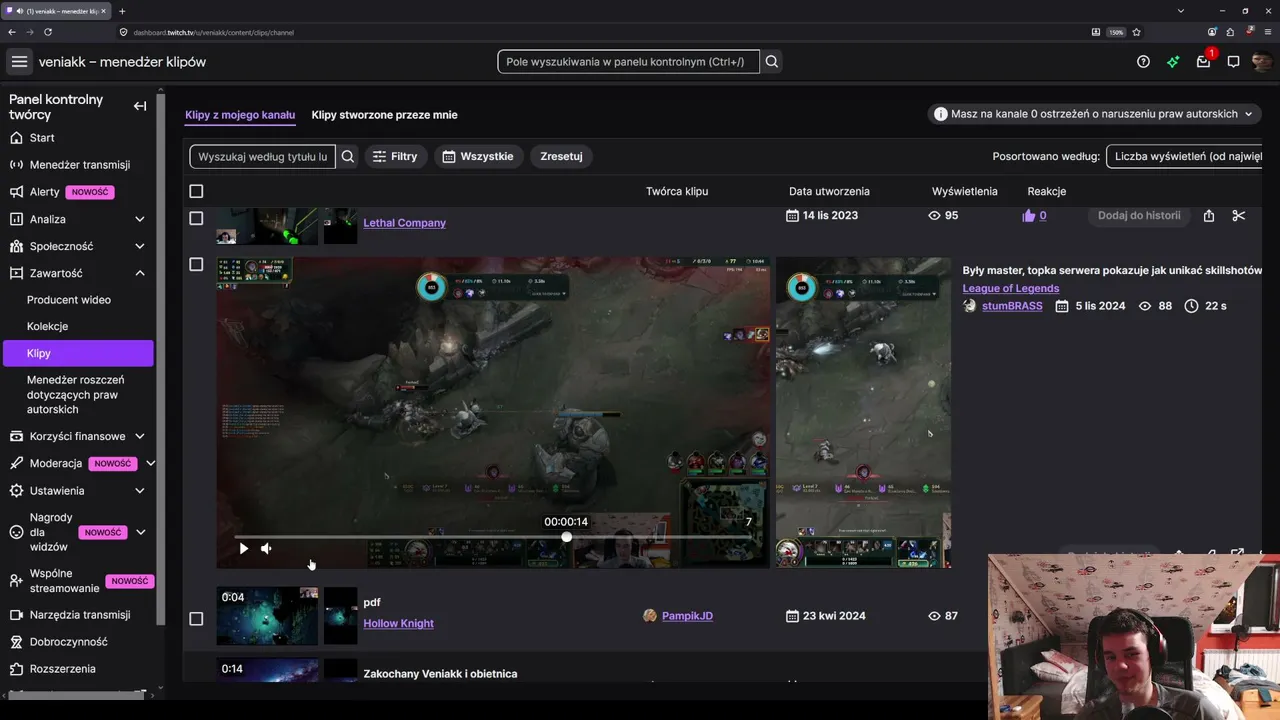
Task: List all browser tabs with the chevron
Action: coord(1181,11)
